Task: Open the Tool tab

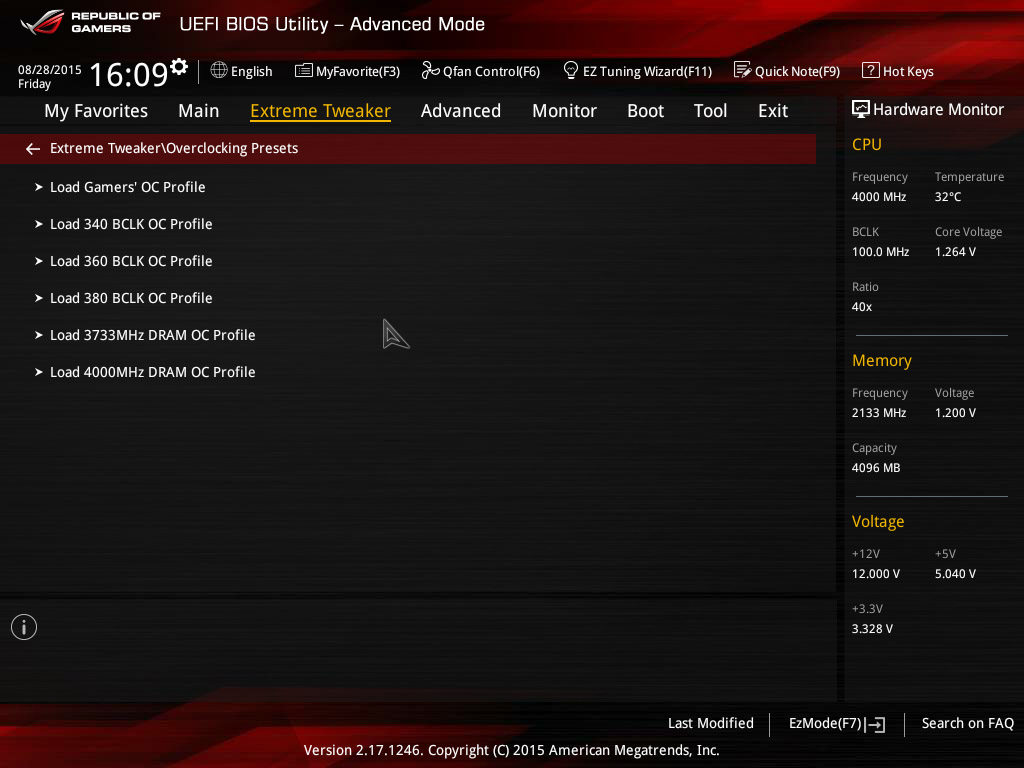Action: pyautogui.click(x=711, y=111)
